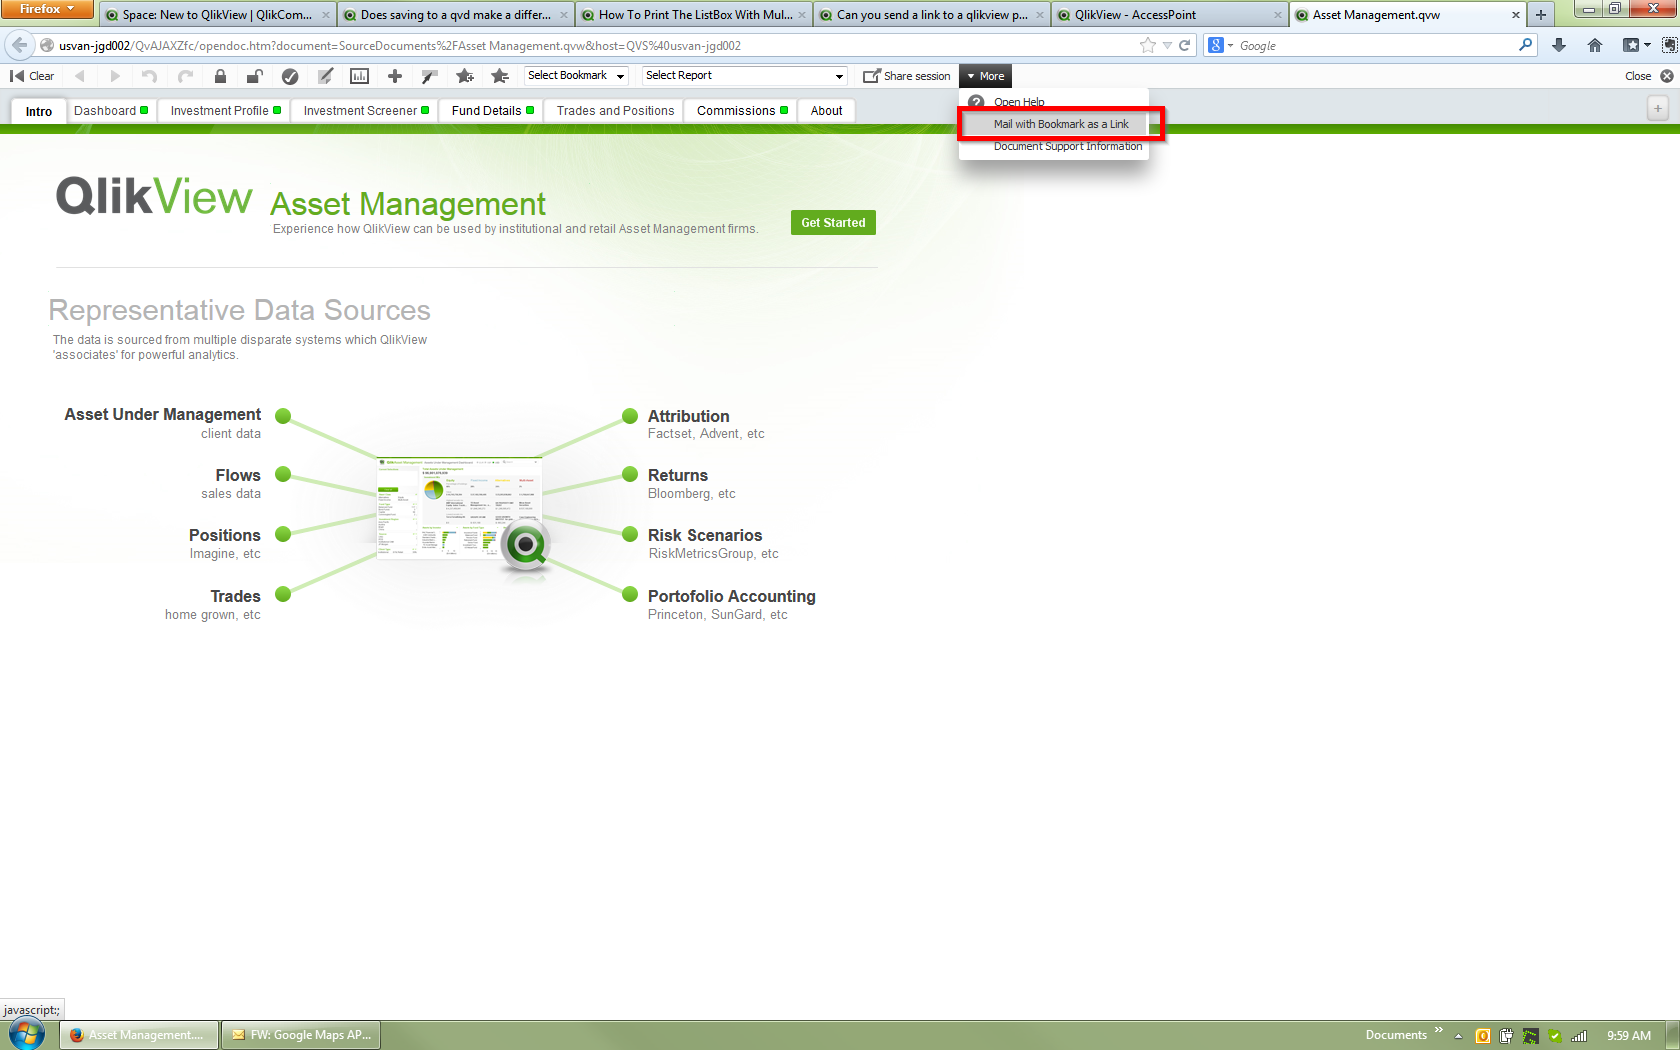1680x1050 pixels.
Task: Open the Firefox application menu button
Action: (47, 9)
